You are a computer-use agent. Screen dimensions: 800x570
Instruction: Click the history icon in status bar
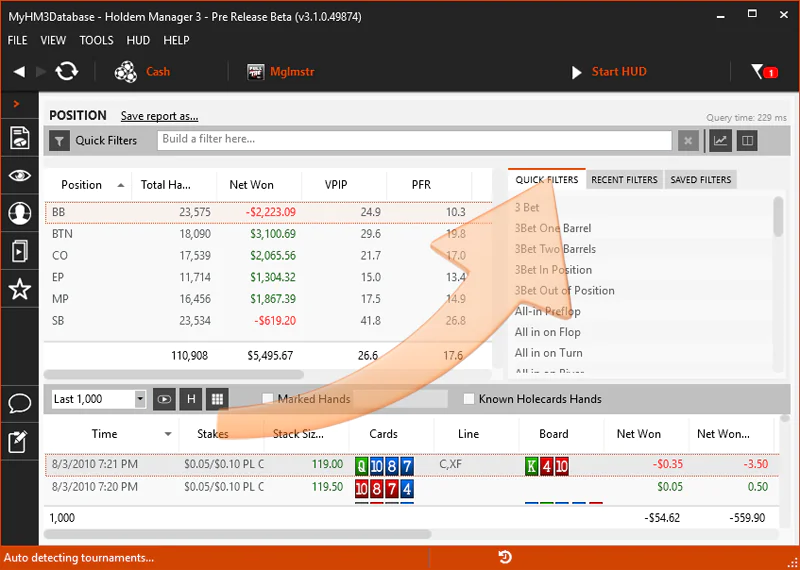[x=505, y=557]
